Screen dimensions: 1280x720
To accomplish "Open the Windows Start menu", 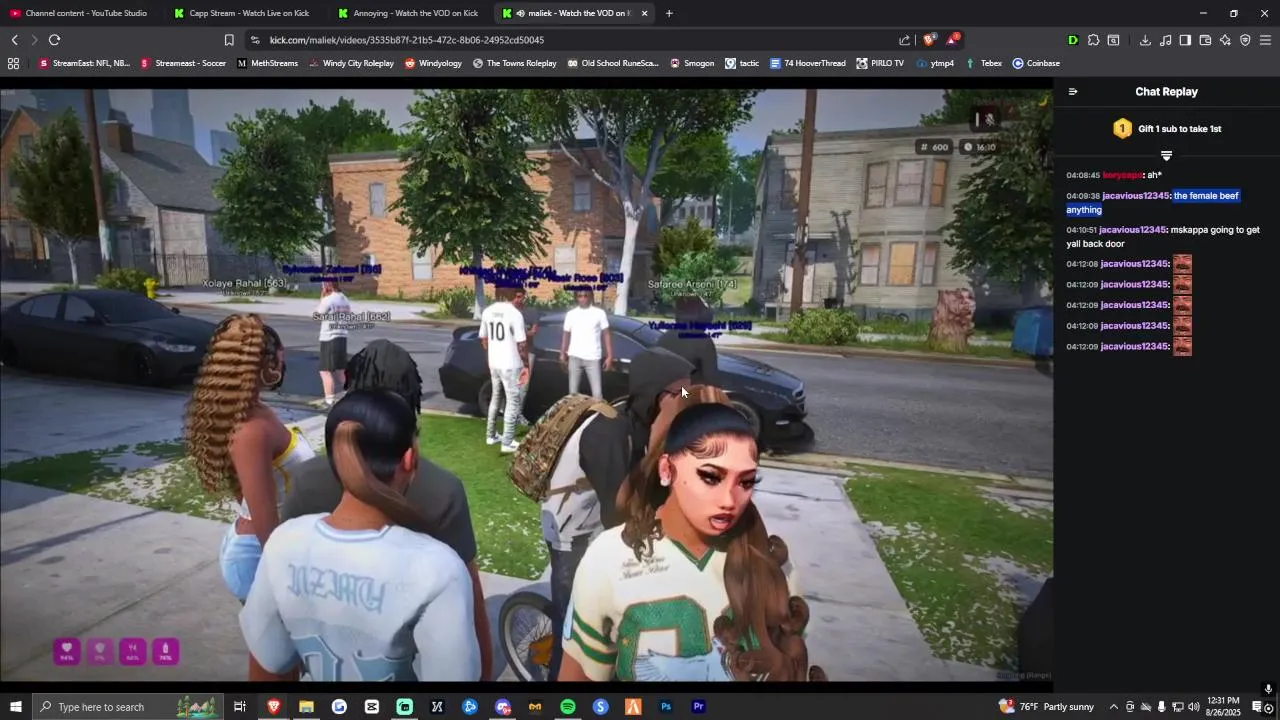I will point(15,707).
